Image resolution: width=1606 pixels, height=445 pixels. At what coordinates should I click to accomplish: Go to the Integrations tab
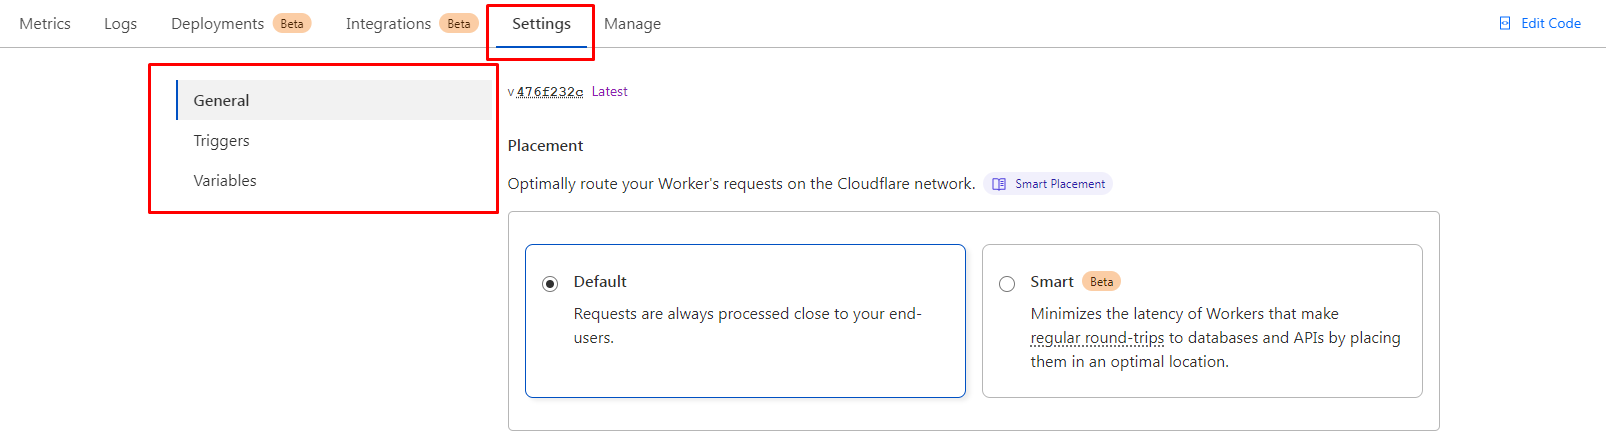[x=388, y=23]
